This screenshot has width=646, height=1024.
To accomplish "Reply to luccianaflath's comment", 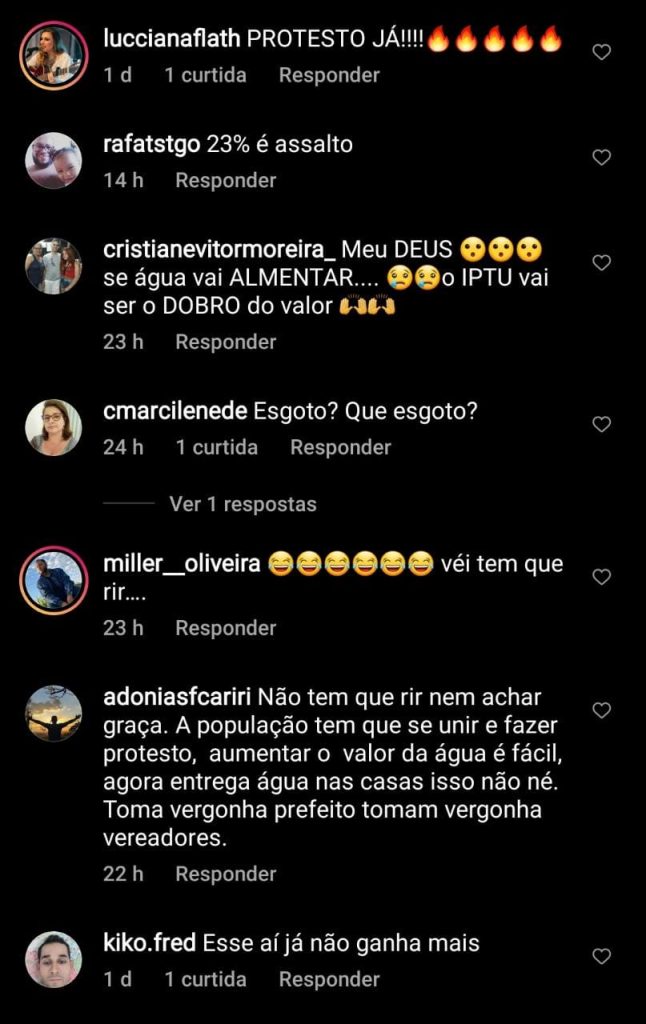I will (x=329, y=75).
